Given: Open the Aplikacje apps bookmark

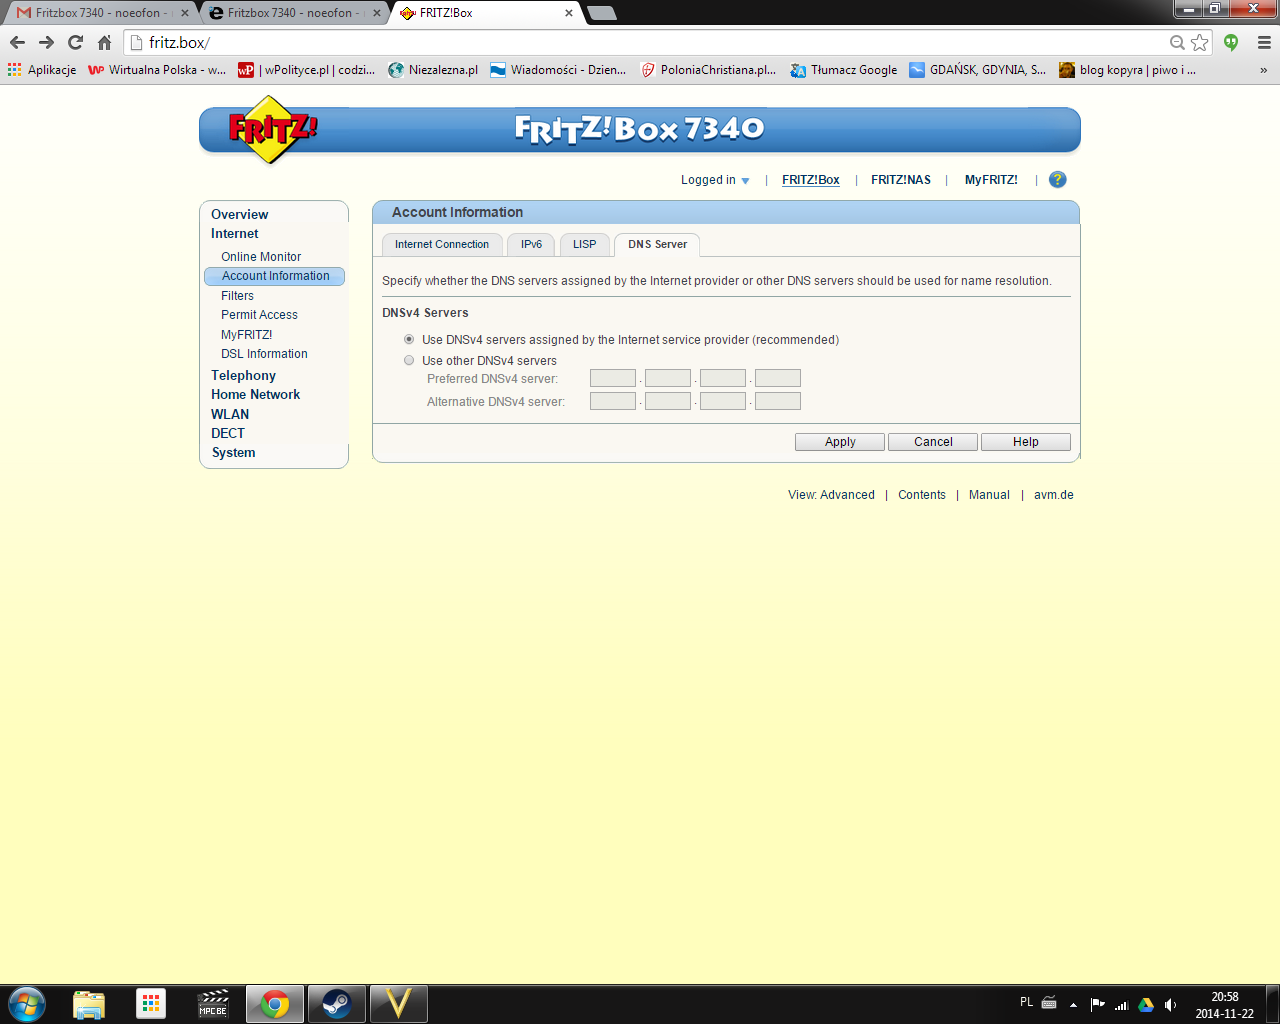Looking at the screenshot, I should coord(42,70).
